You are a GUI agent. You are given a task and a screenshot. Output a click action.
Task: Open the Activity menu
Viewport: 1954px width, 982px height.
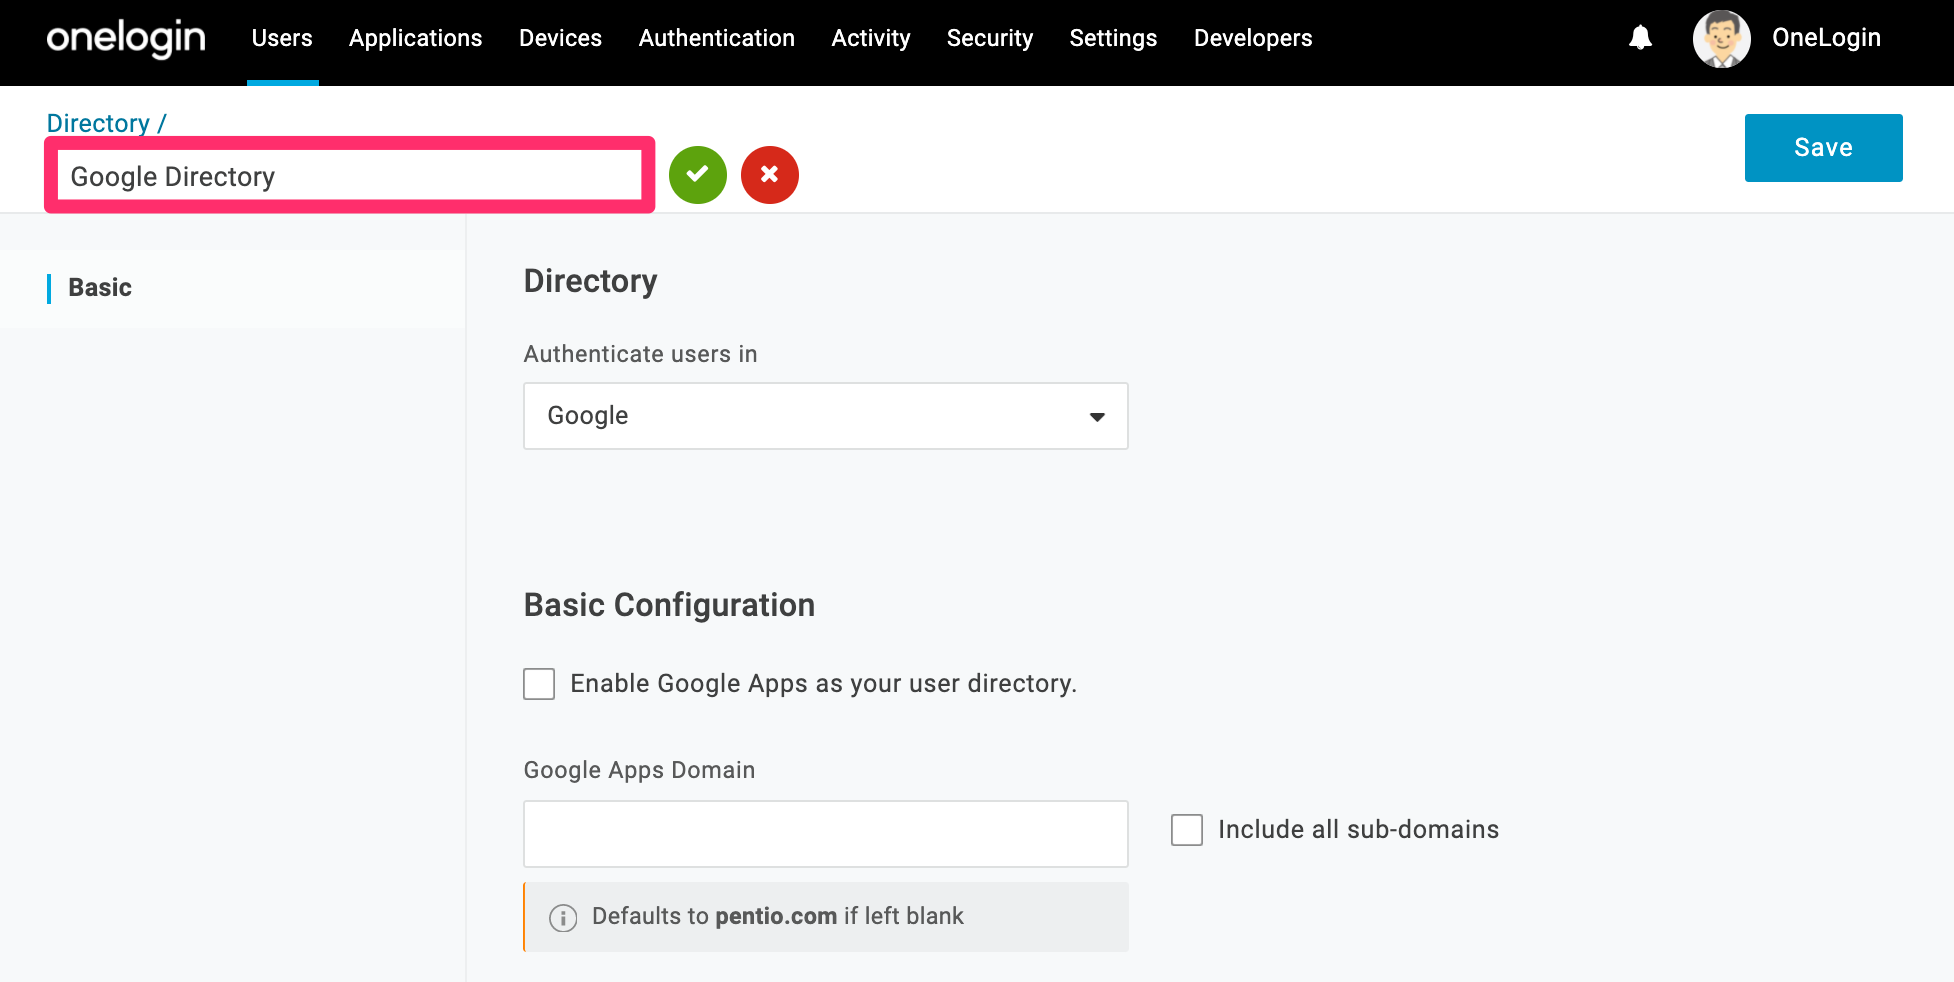[x=871, y=38]
